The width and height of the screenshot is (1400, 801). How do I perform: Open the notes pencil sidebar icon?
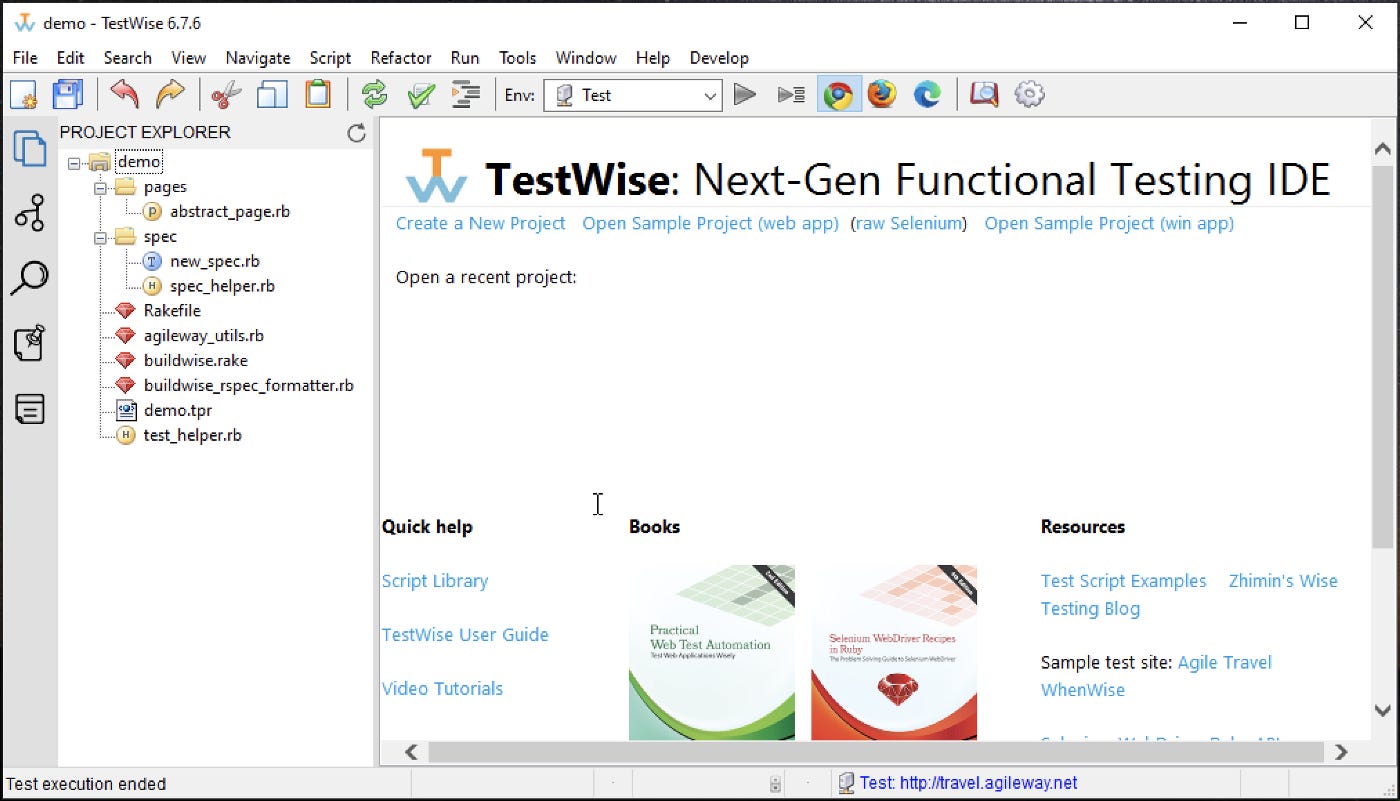[29, 343]
